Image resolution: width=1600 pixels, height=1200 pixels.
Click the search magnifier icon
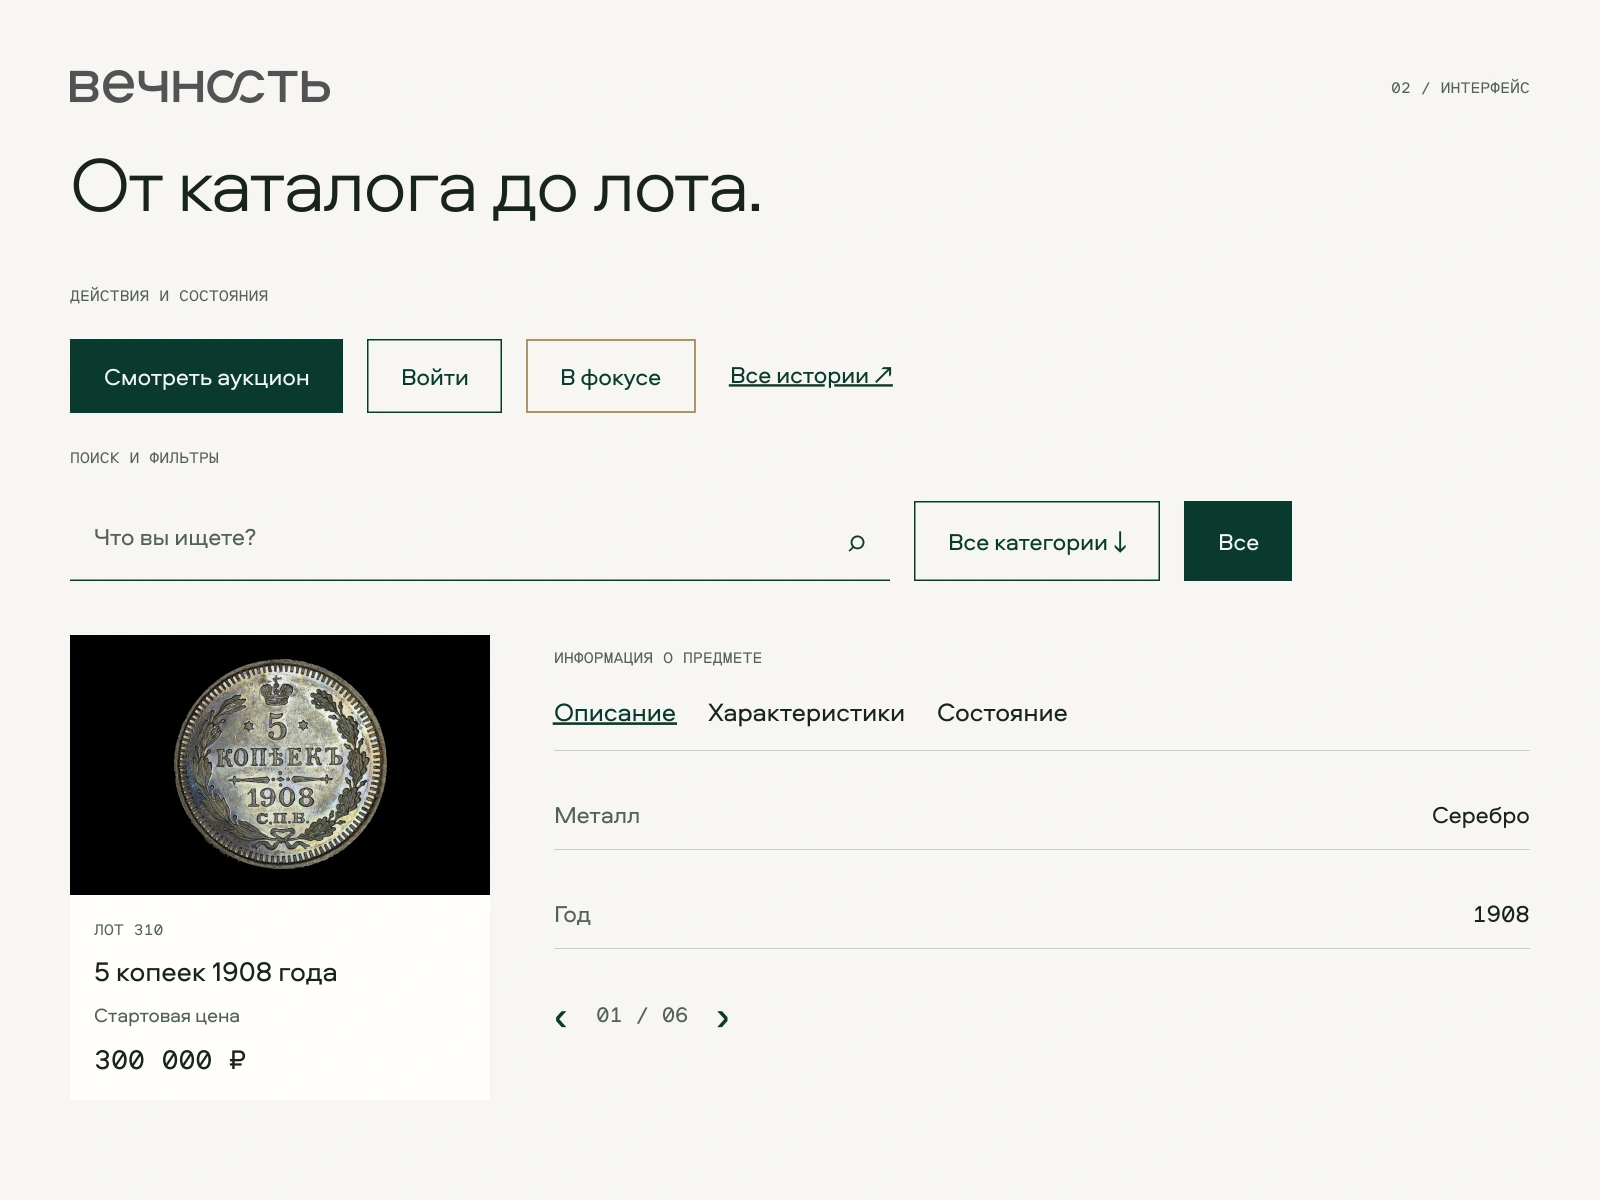[856, 542]
